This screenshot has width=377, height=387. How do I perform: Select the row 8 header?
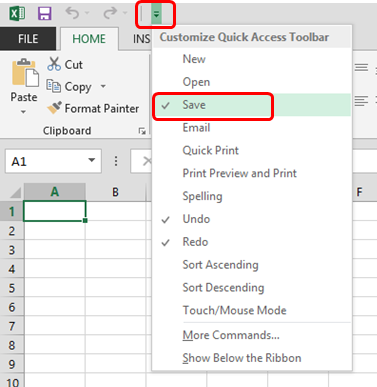point(12,345)
